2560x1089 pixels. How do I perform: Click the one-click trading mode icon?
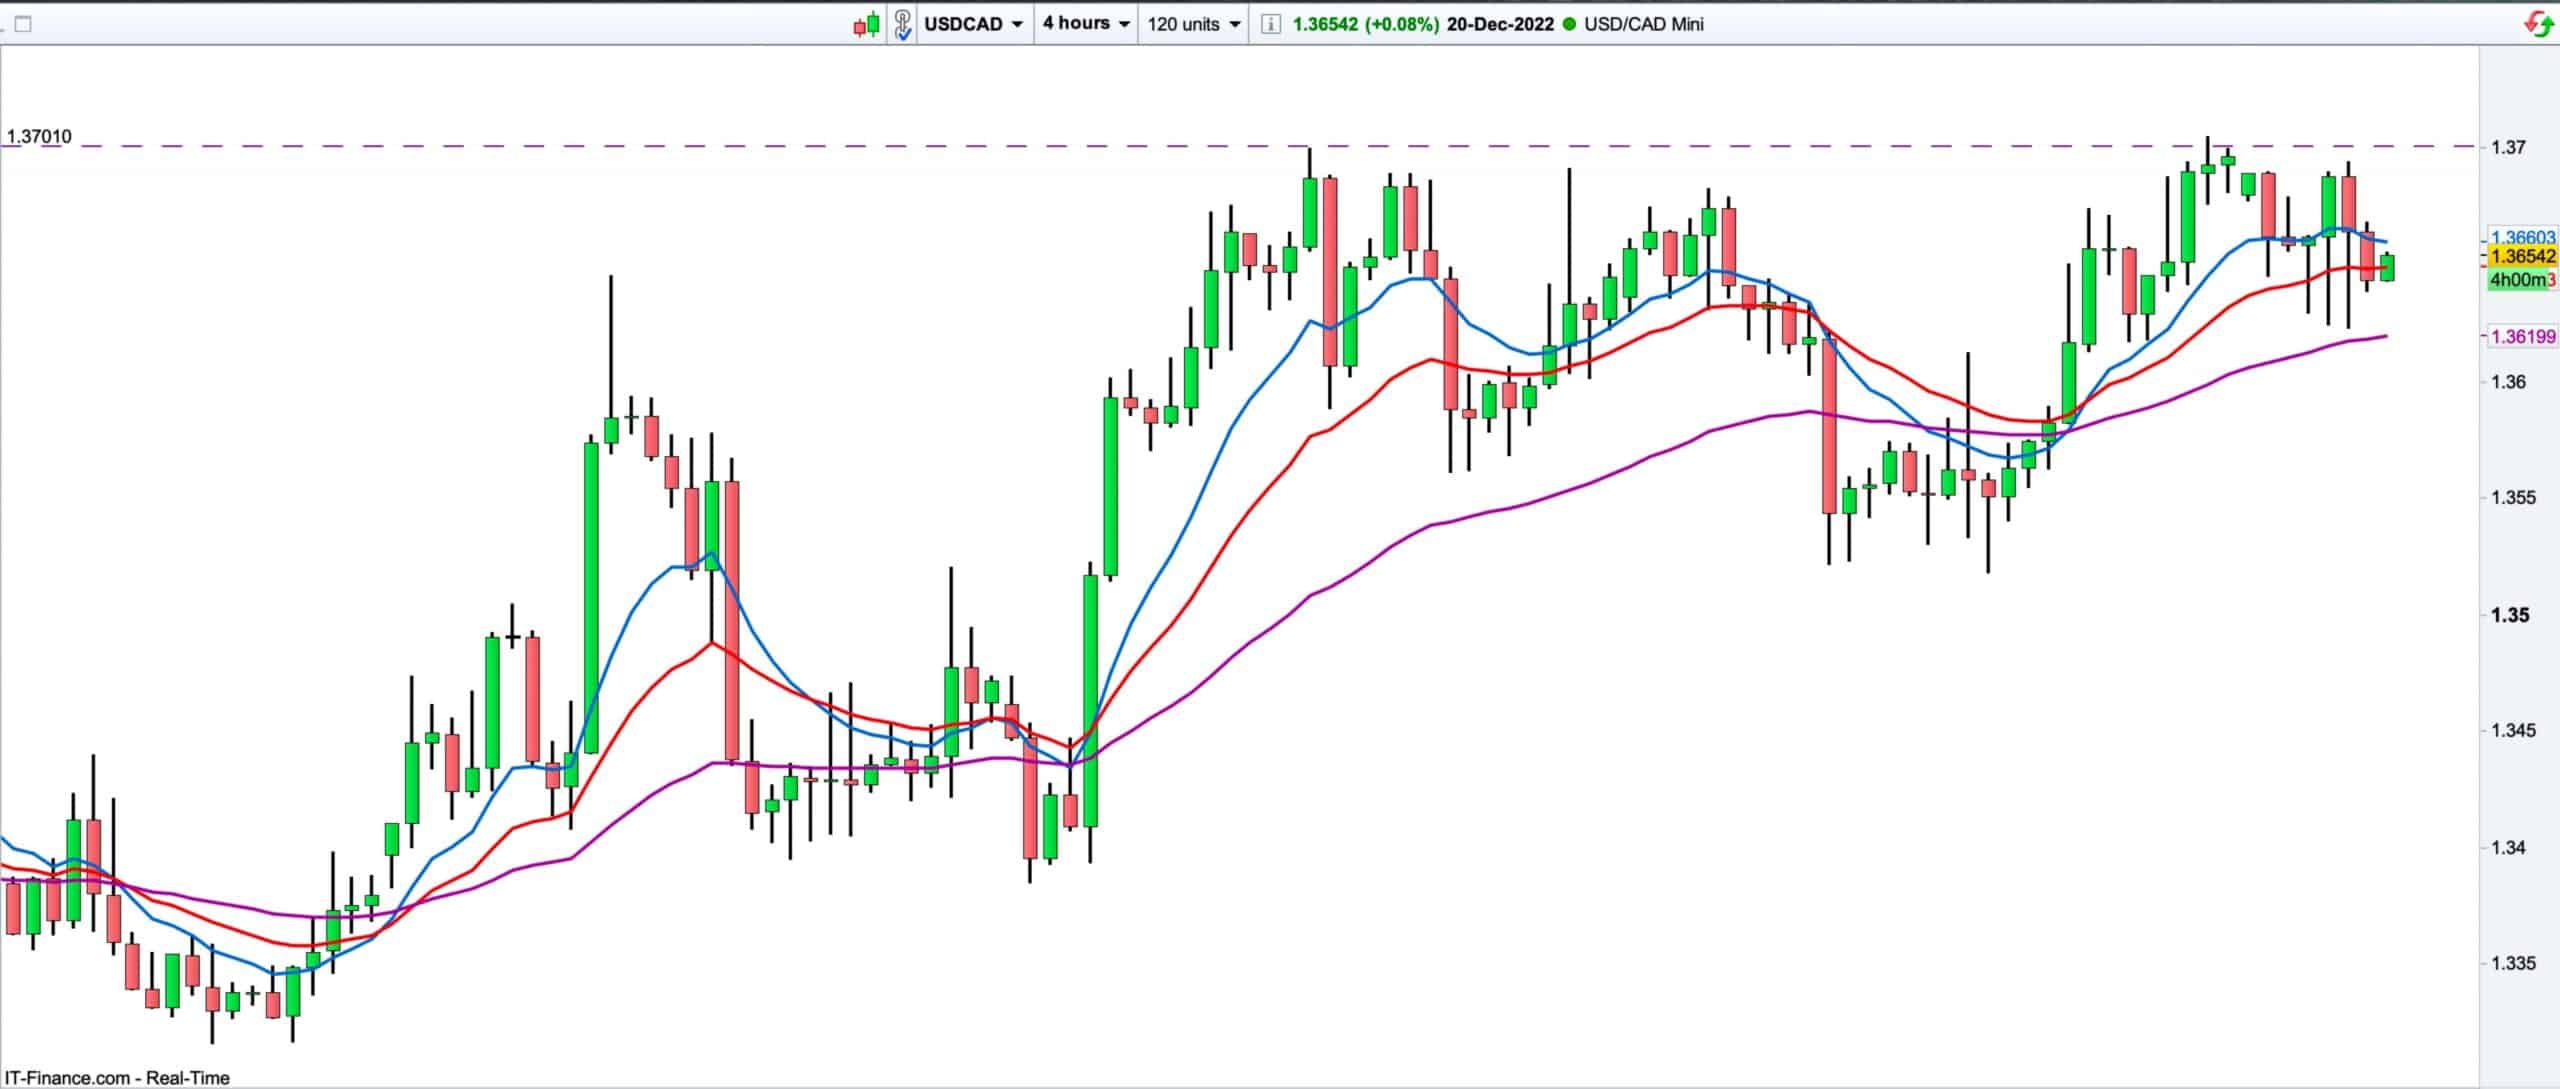coord(902,24)
